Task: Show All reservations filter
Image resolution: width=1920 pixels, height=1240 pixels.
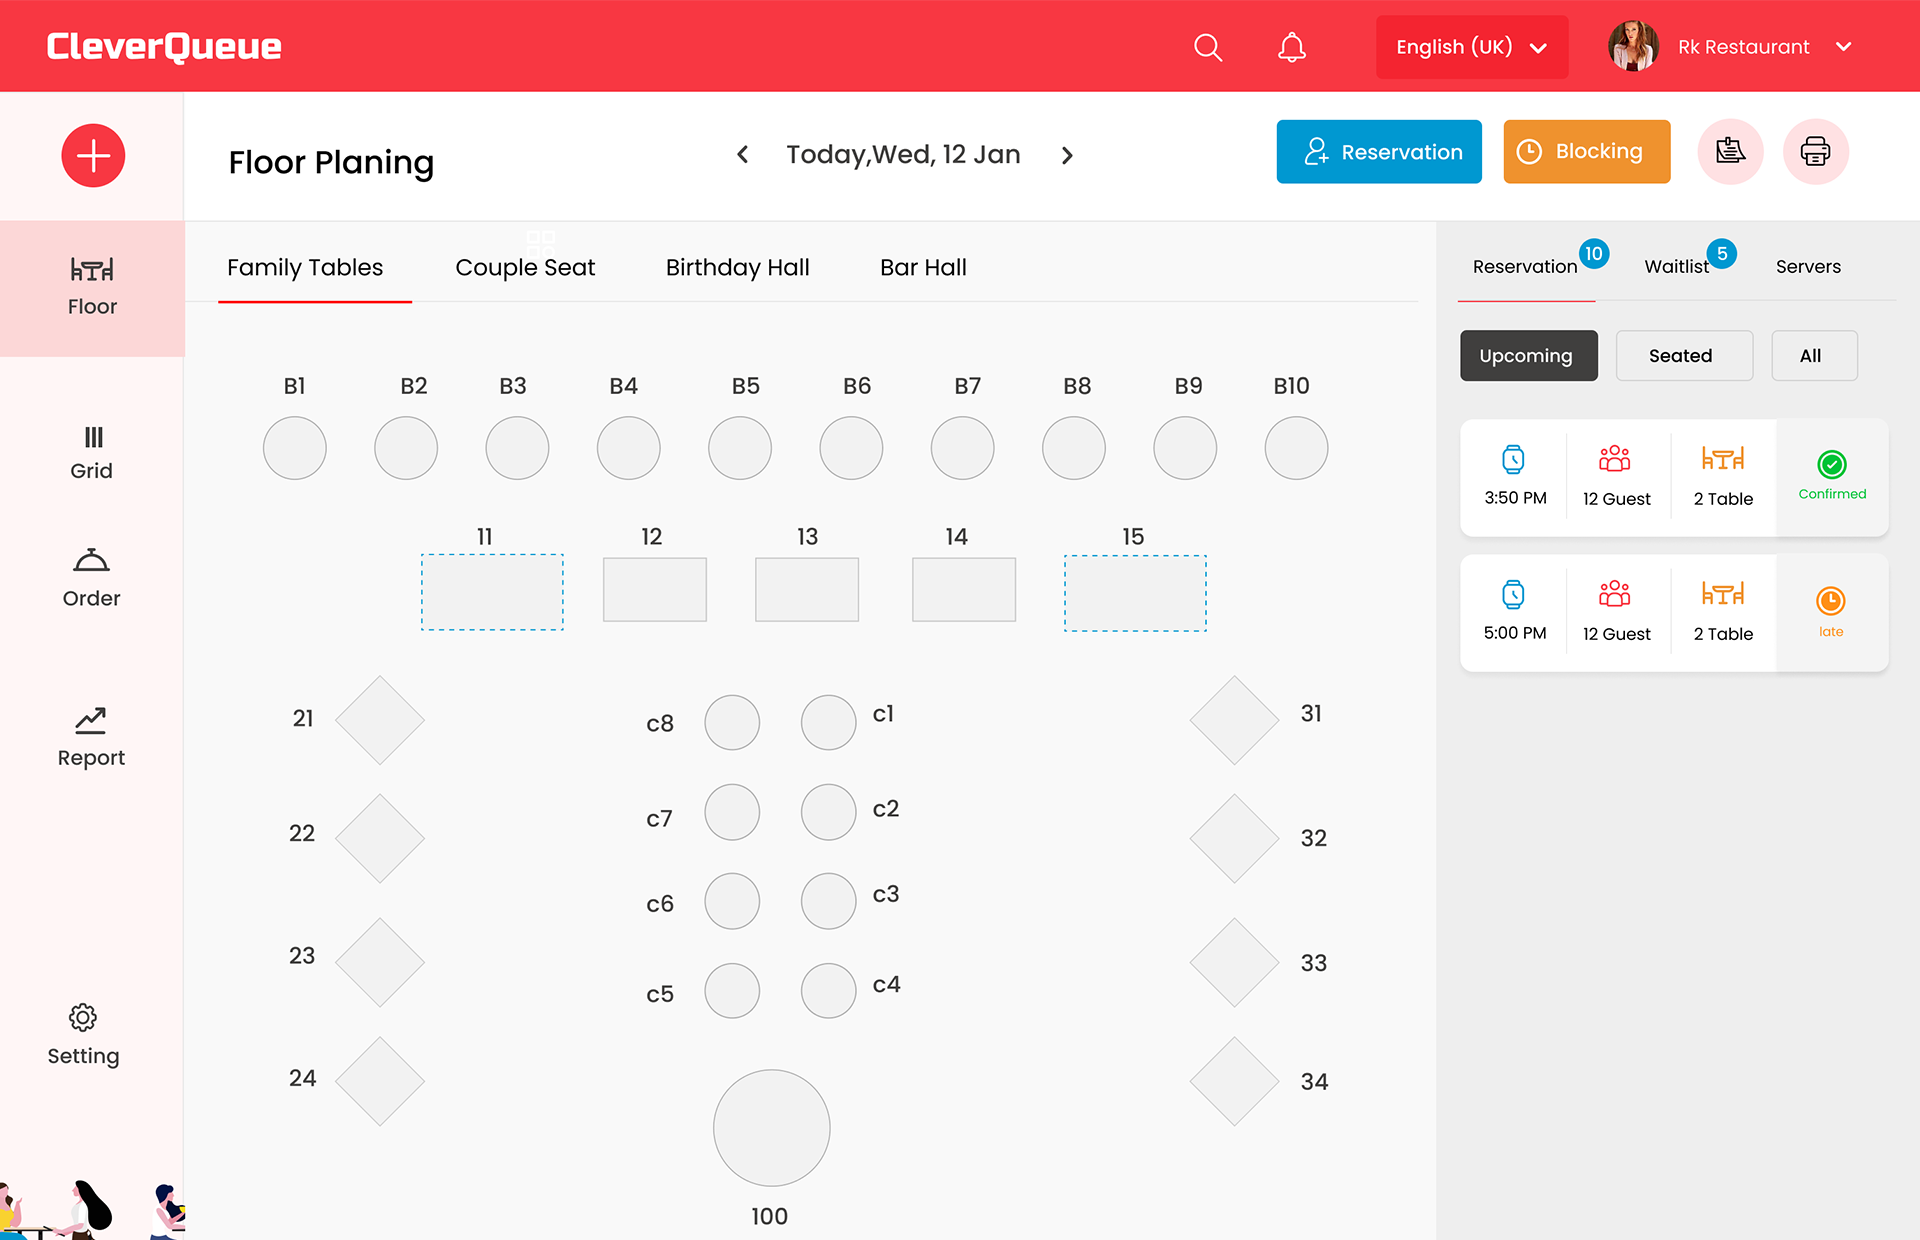Action: [1812, 356]
